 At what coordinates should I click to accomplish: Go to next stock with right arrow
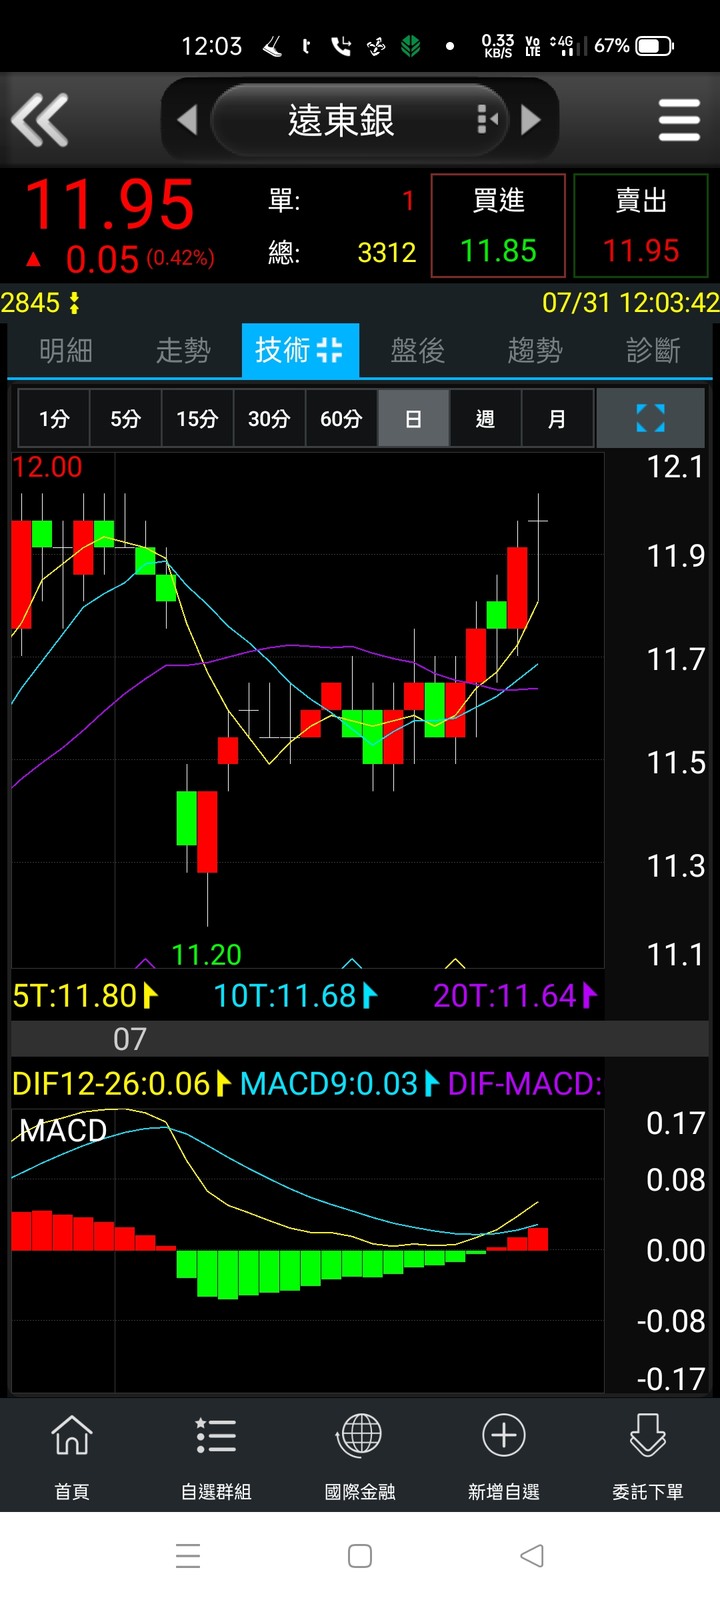point(531,120)
